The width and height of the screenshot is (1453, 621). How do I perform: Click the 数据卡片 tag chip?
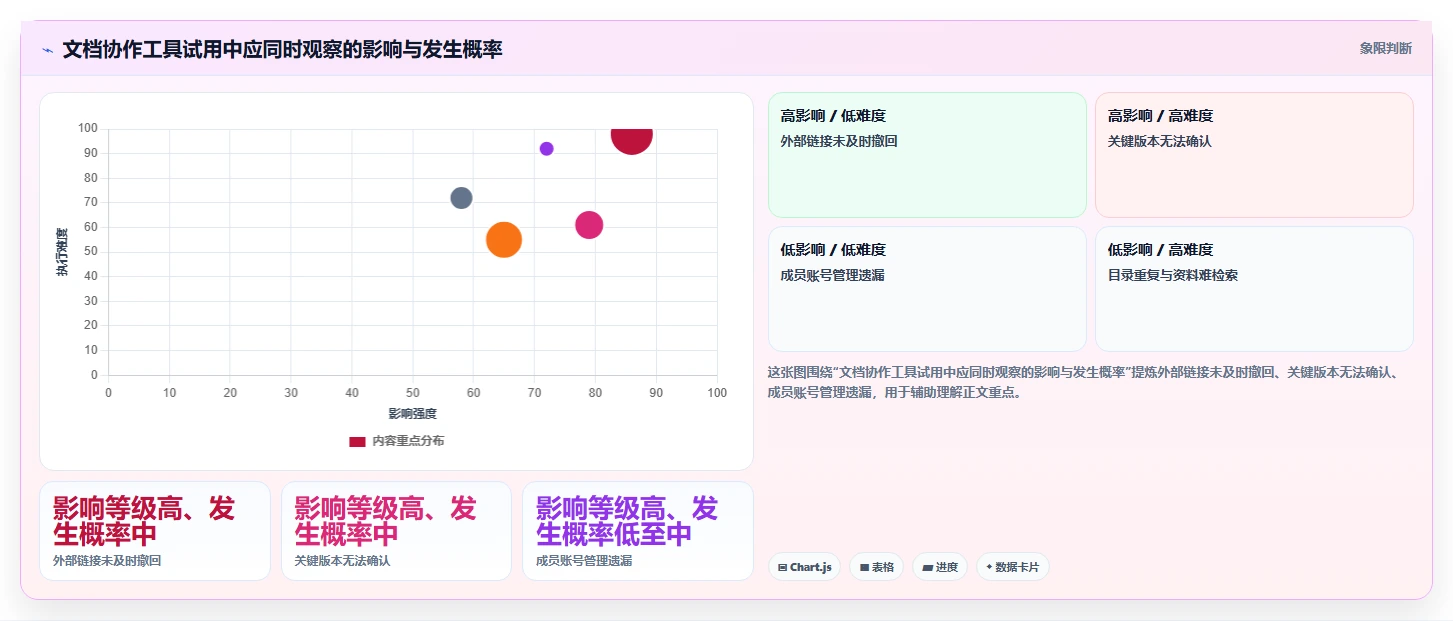pyautogui.click(x=1012, y=567)
